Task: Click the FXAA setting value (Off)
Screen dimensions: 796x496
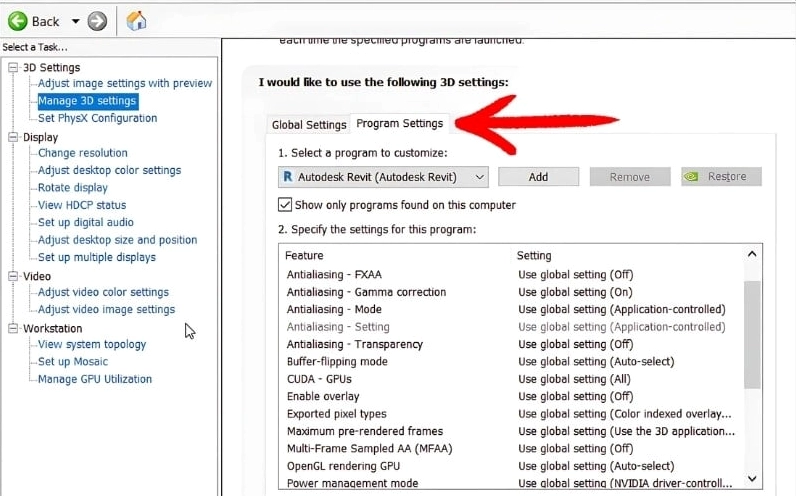Action: [575, 275]
